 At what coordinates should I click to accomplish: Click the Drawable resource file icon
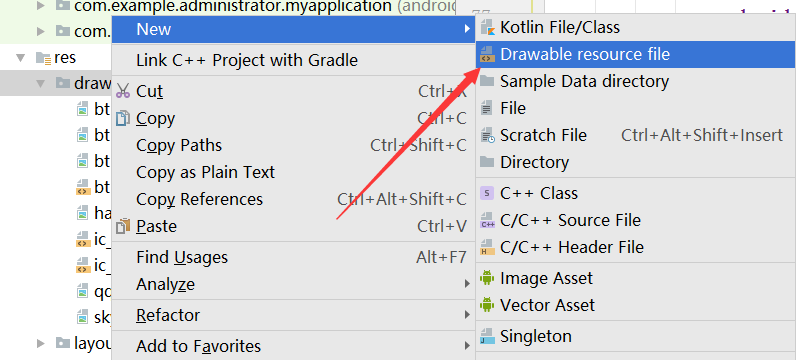pos(487,54)
